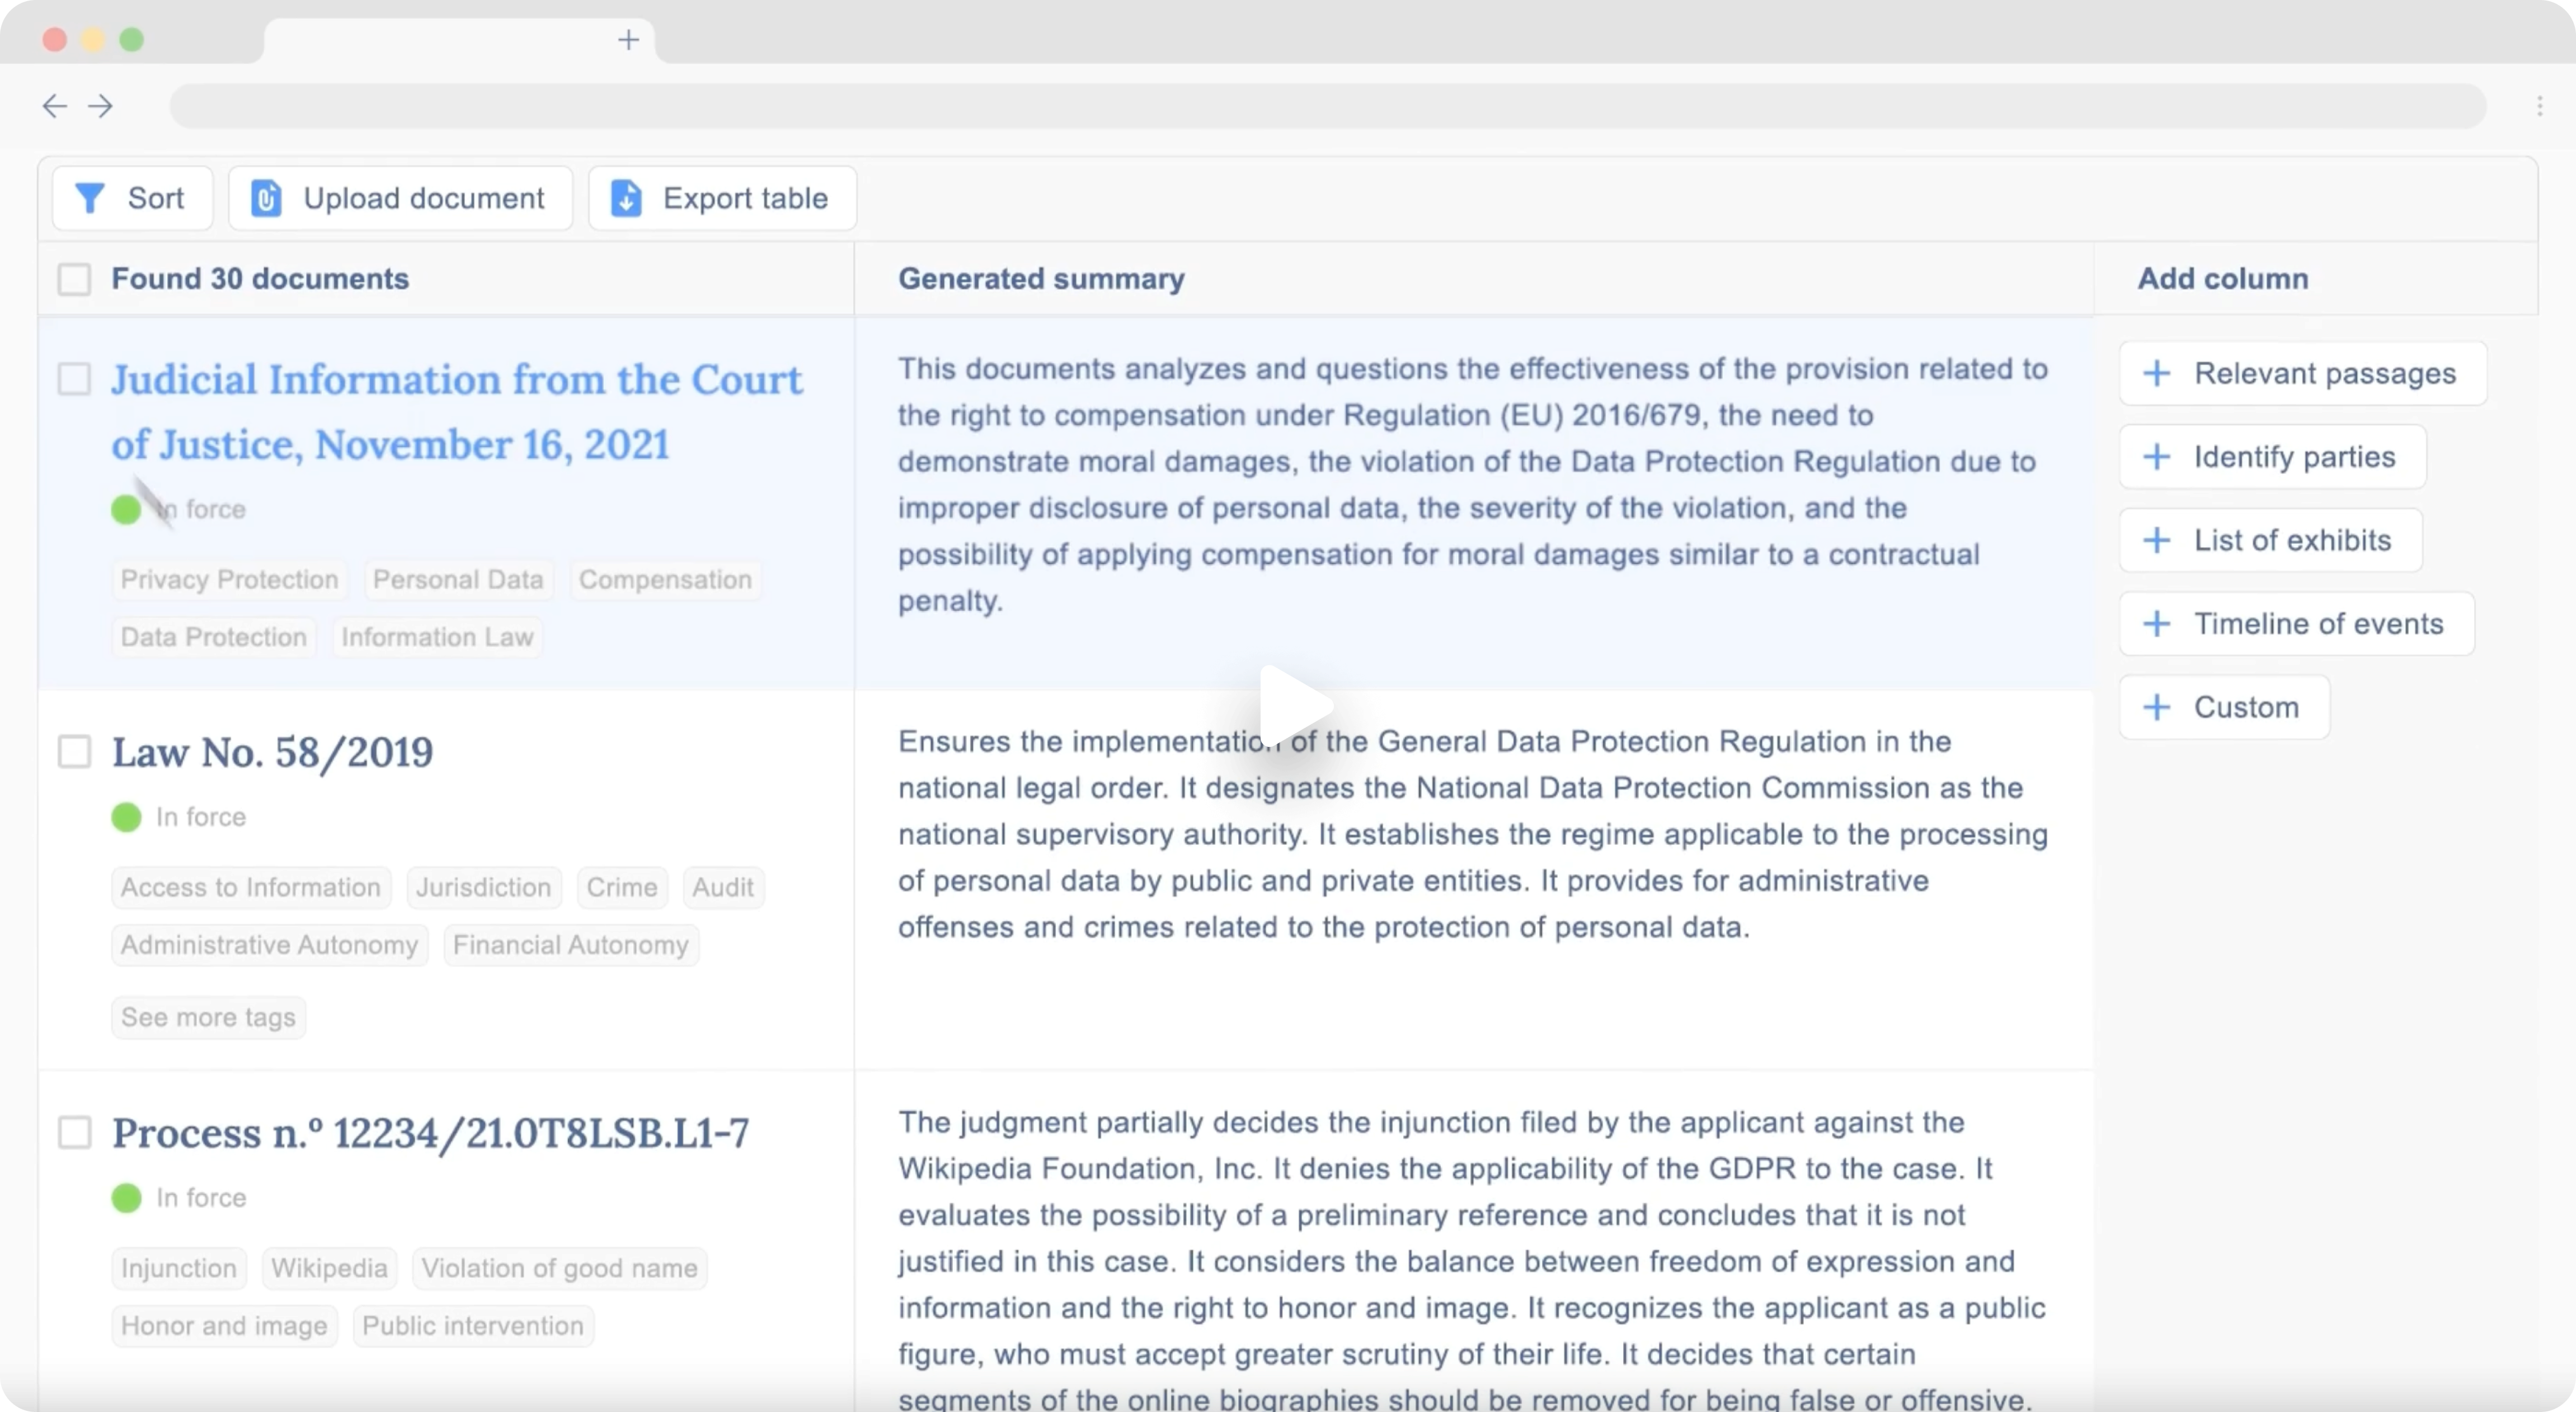
Task: Add the List of exhibits column
Action: click(x=2270, y=540)
